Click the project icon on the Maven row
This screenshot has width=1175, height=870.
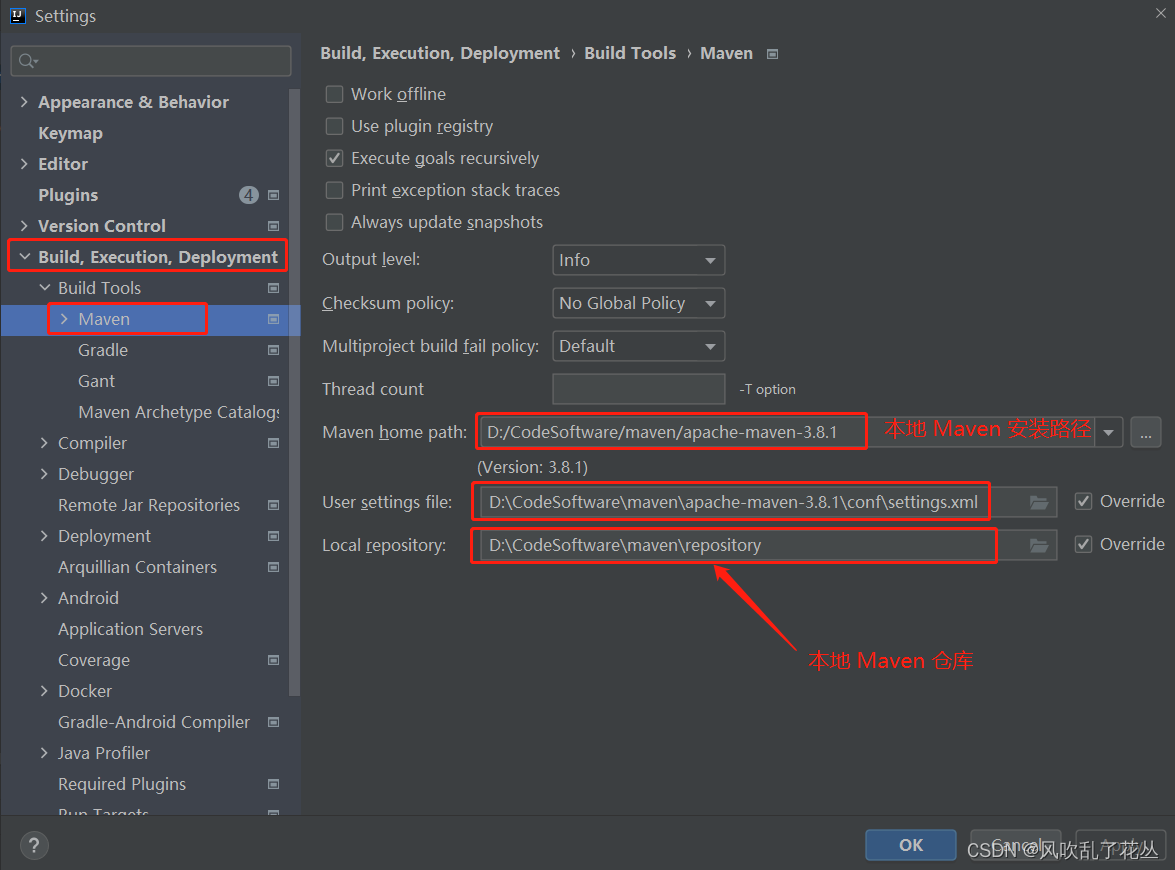(x=274, y=319)
